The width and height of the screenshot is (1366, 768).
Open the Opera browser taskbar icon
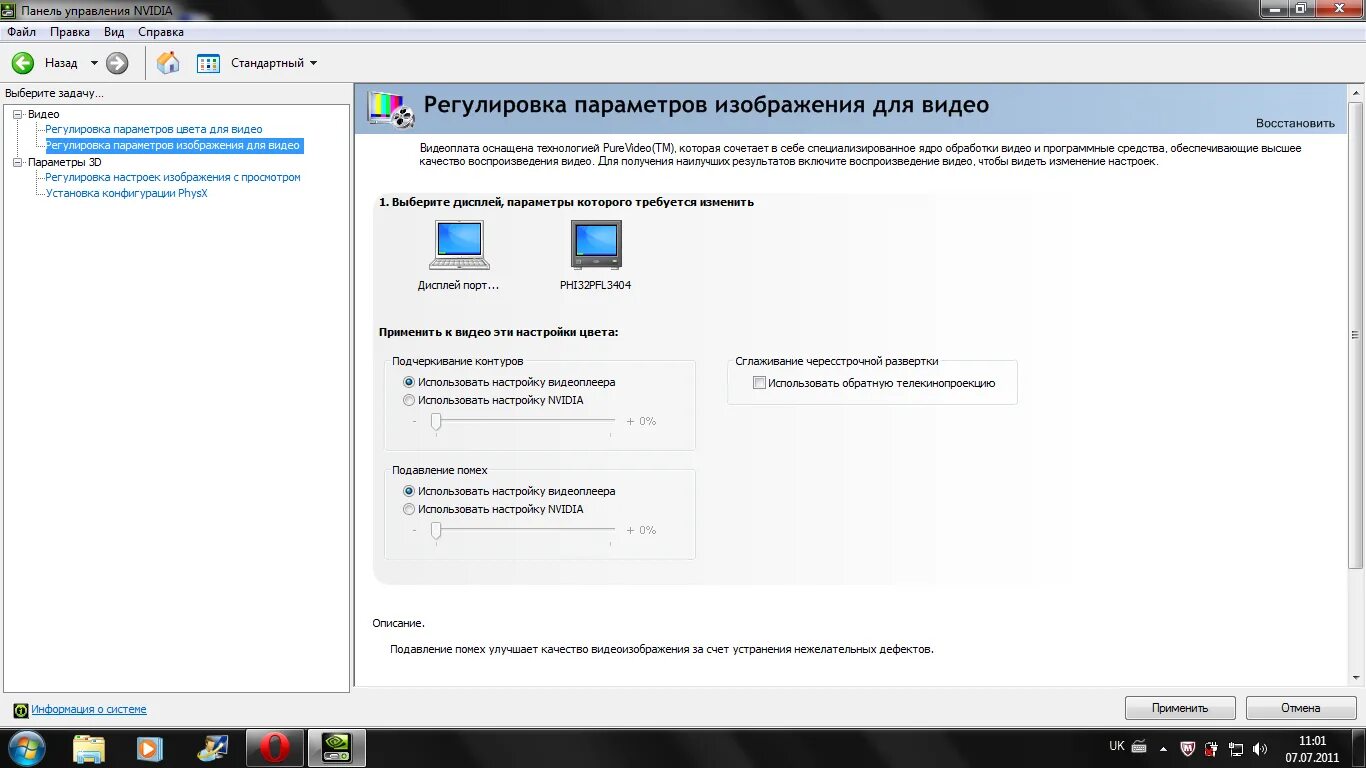[x=275, y=748]
